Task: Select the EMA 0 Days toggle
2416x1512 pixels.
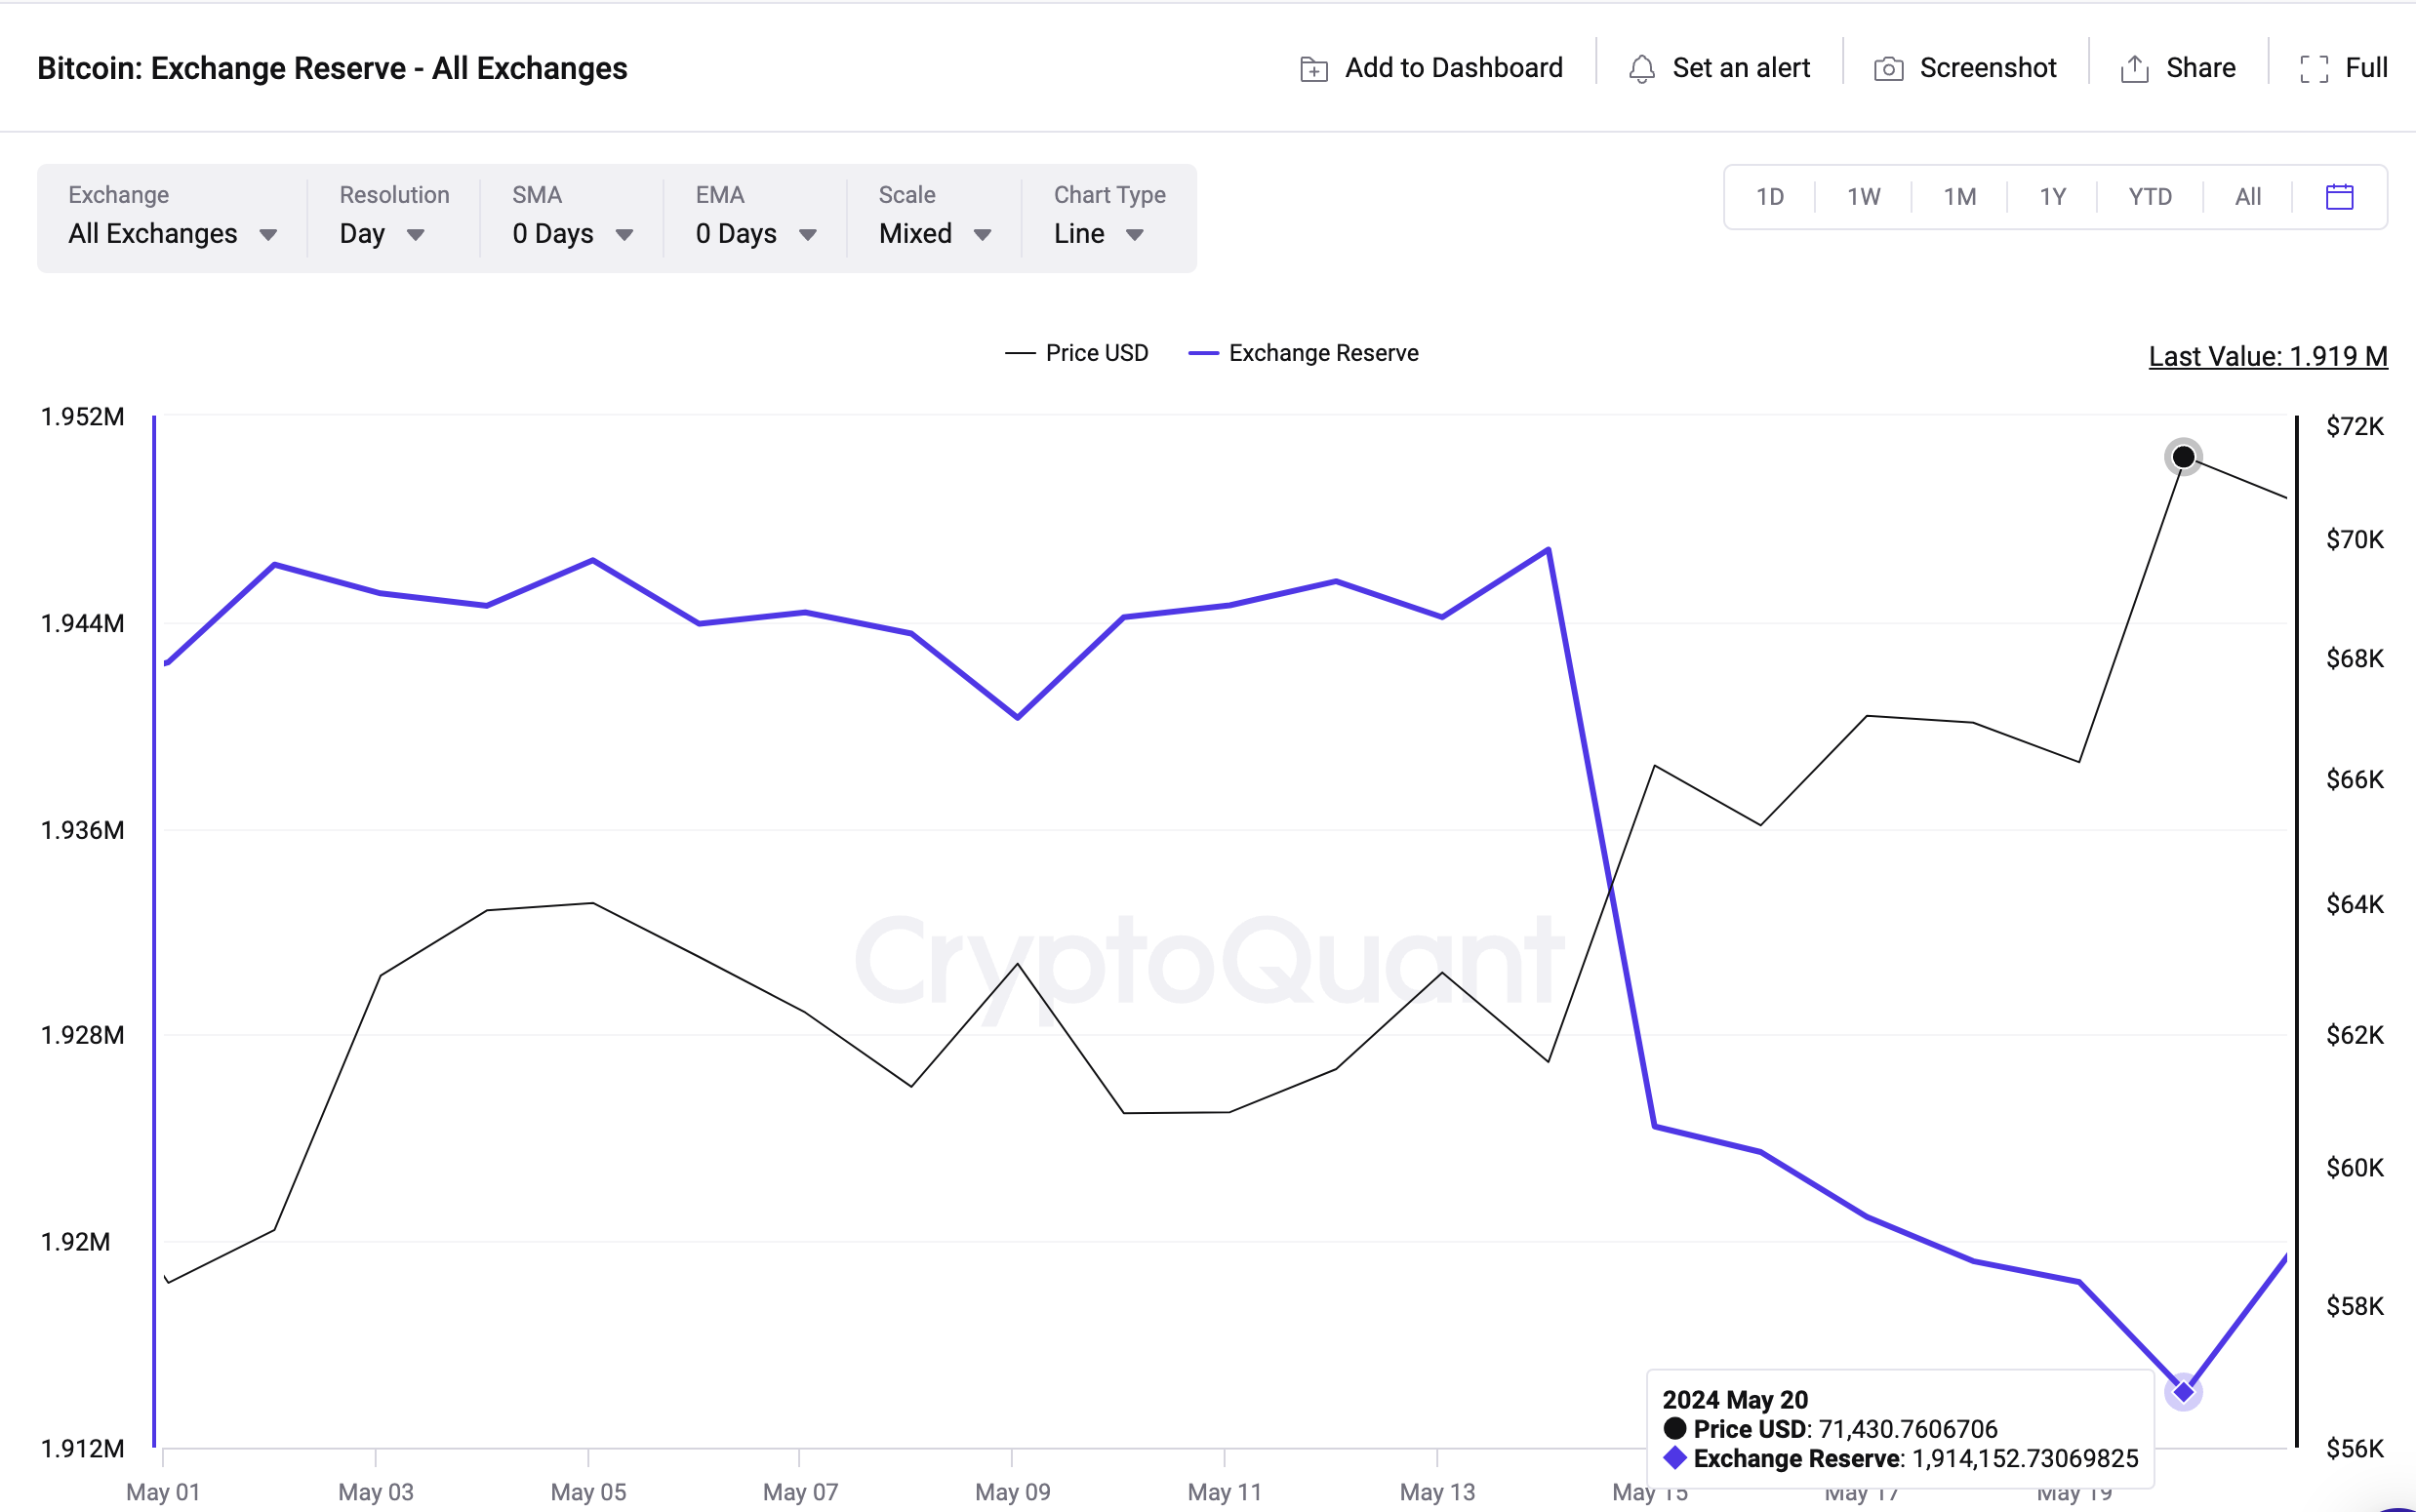Action: click(x=756, y=232)
